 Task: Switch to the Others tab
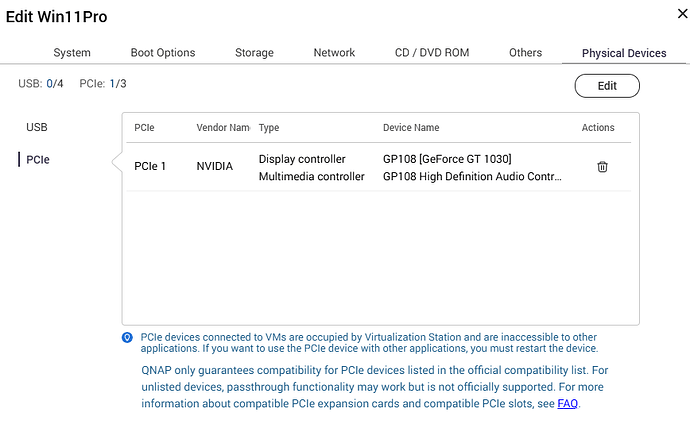pos(525,52)
